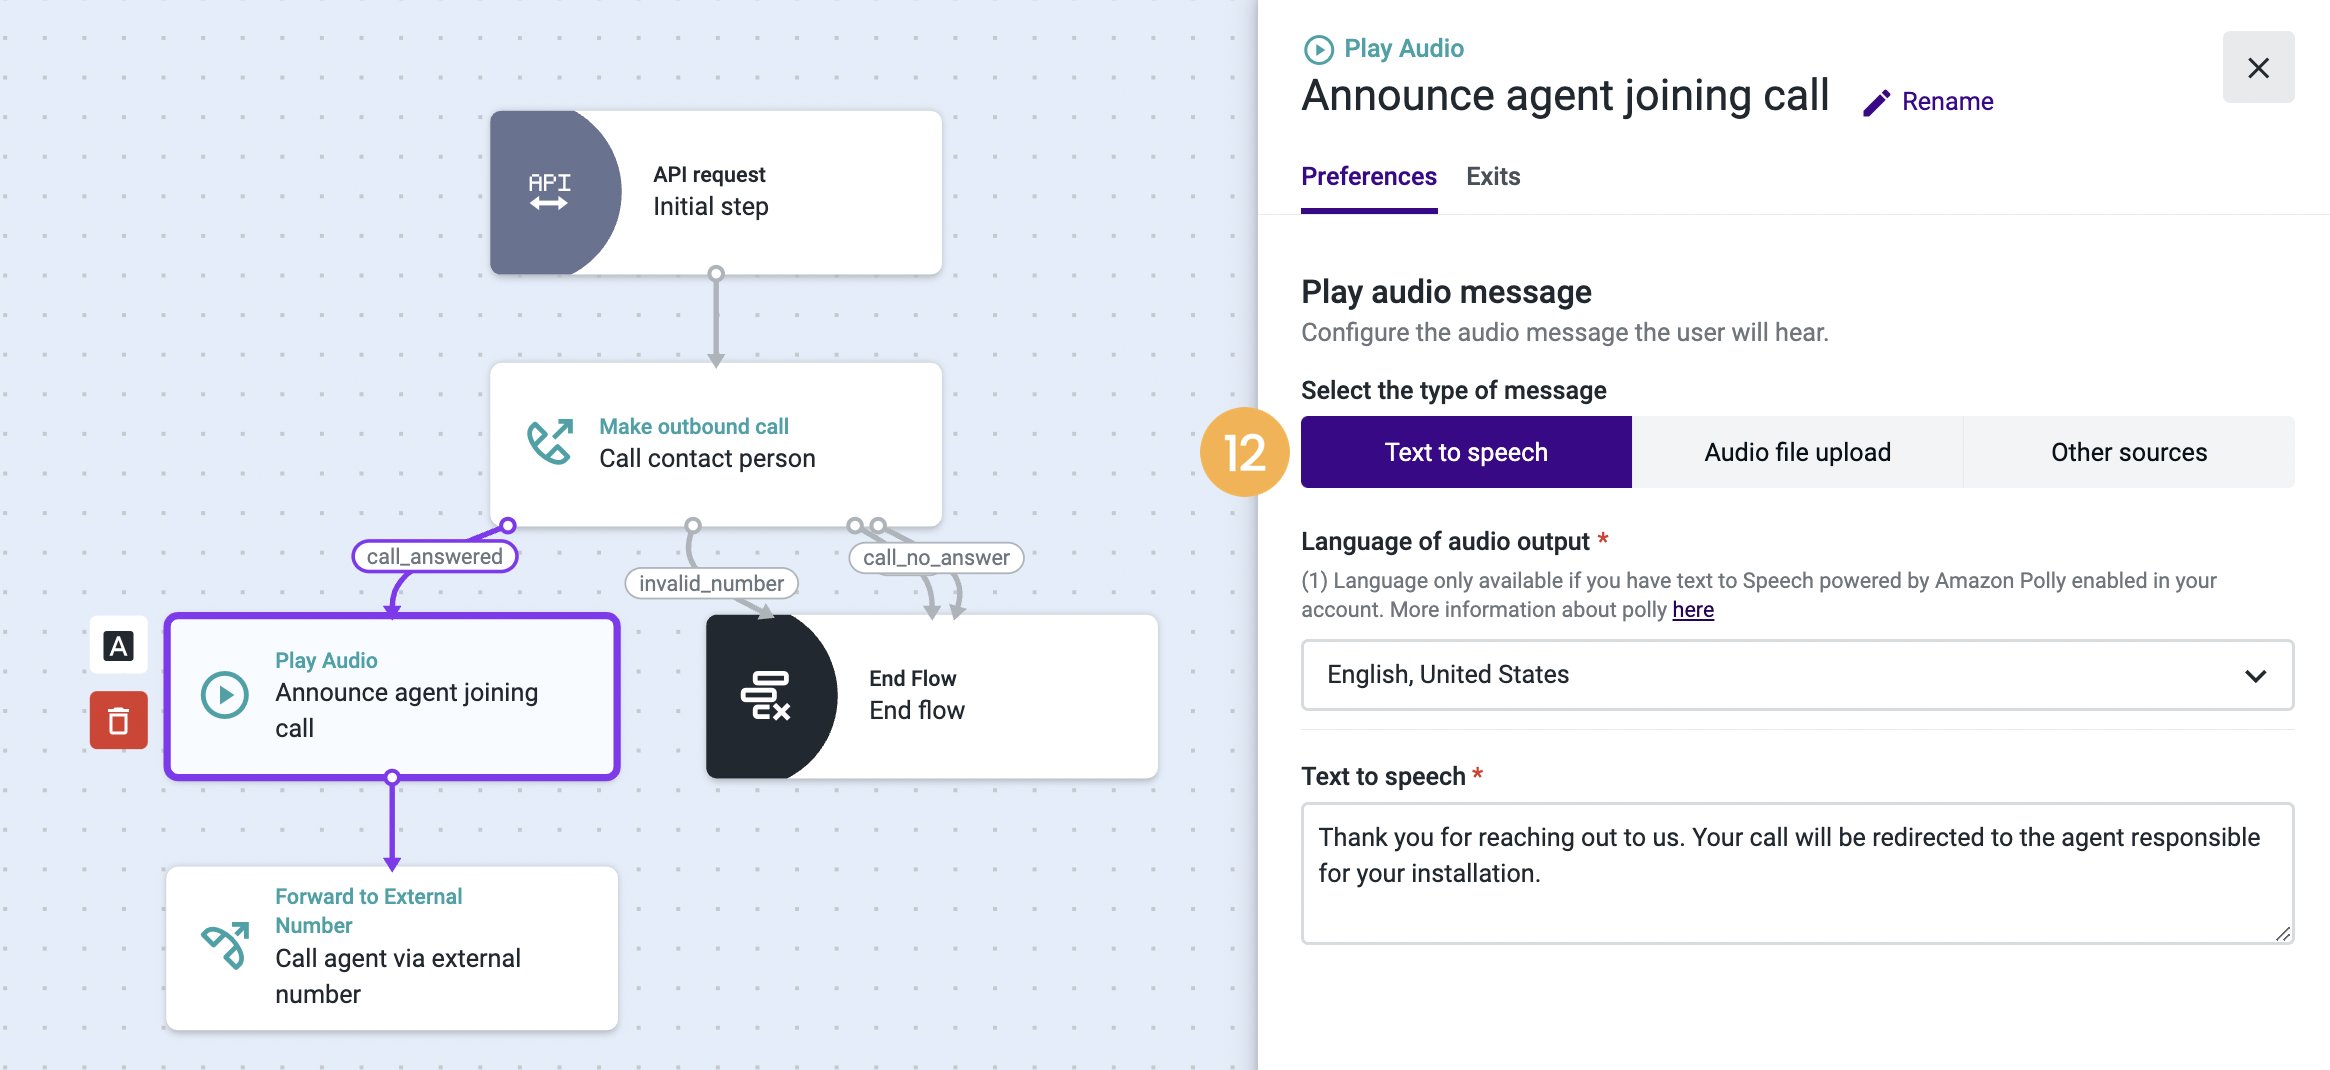This screenshot has width=2330, height=1070.
Task: Delete the selected step with trash icon
Action: pyautogui.click(x=118, y=720)
